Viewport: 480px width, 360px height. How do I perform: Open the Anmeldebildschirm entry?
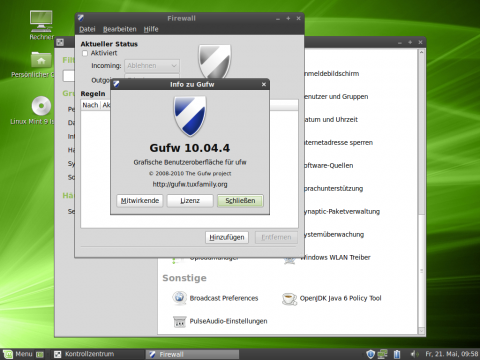tap(332, 74)
